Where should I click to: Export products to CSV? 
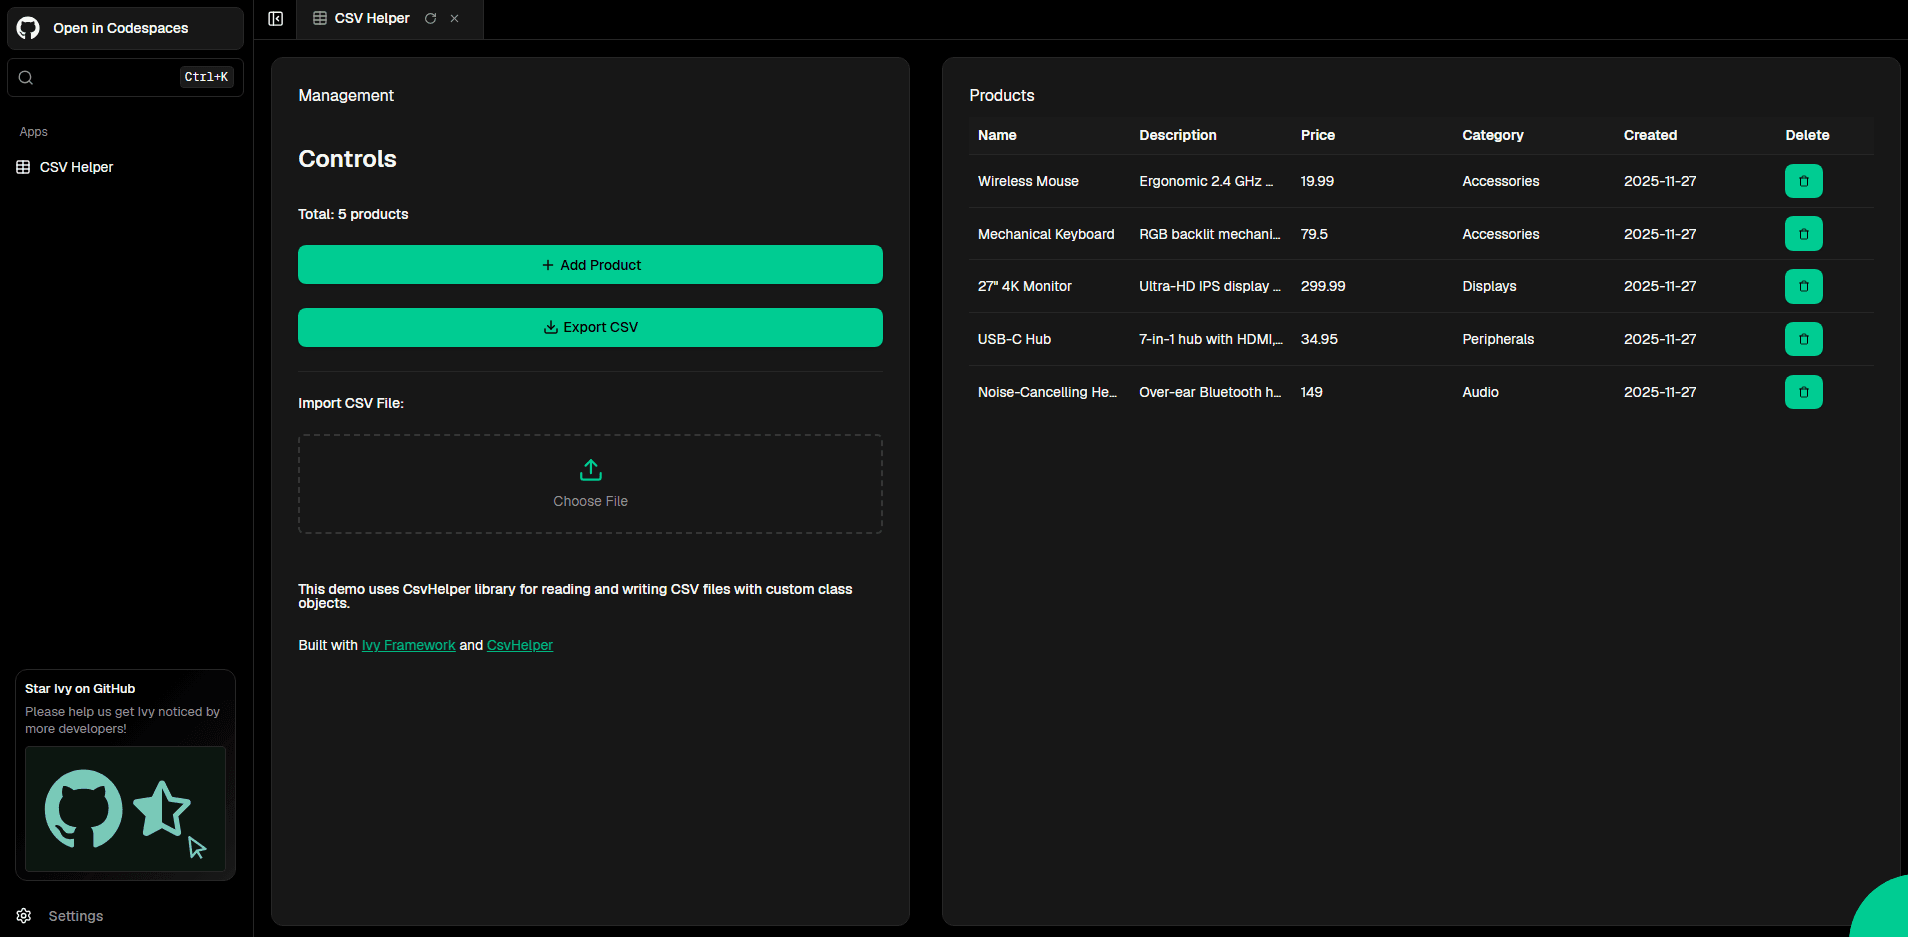click(x=590, y=328)
